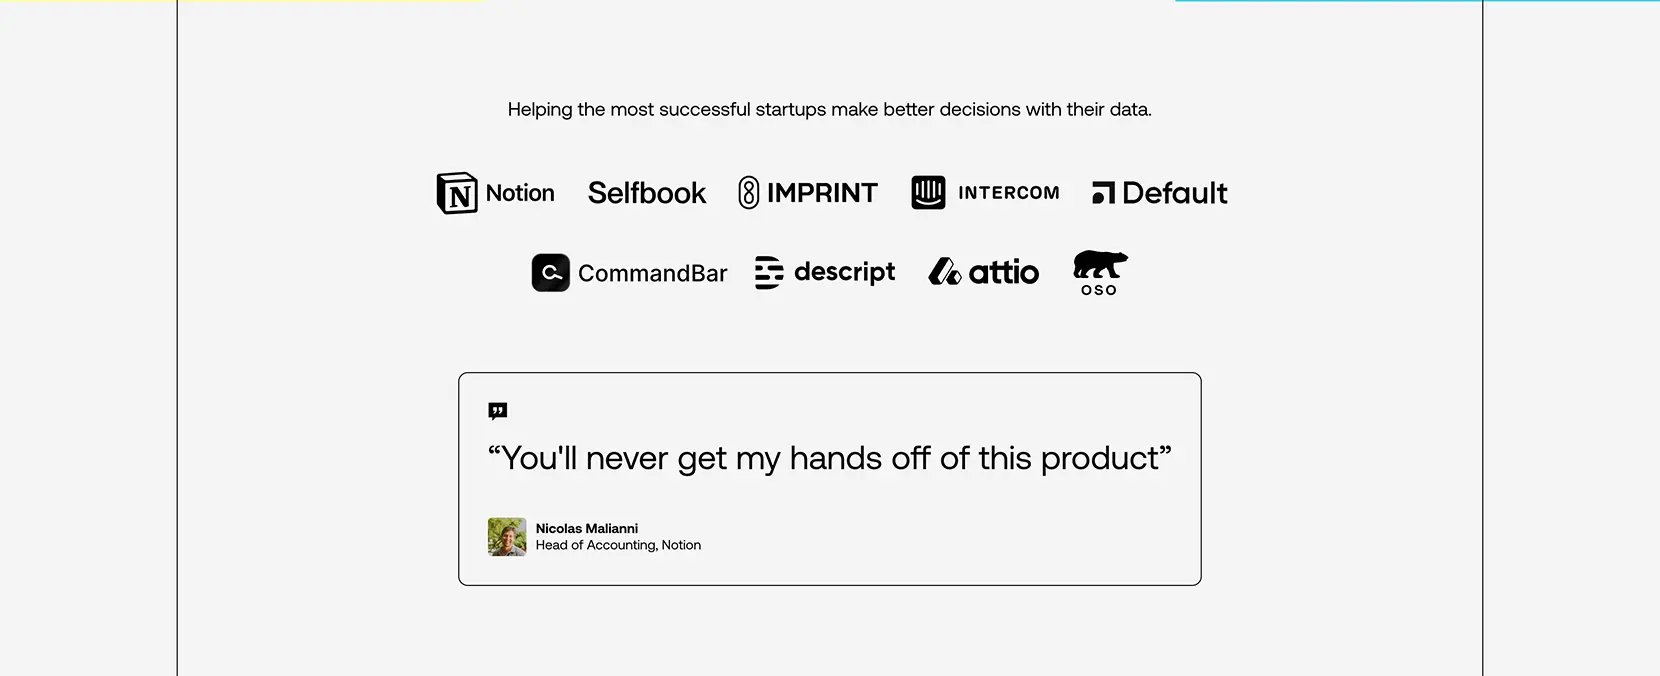Click the Imprint oval emblem icon
The image size is (1660, 676).
(749, 193)
